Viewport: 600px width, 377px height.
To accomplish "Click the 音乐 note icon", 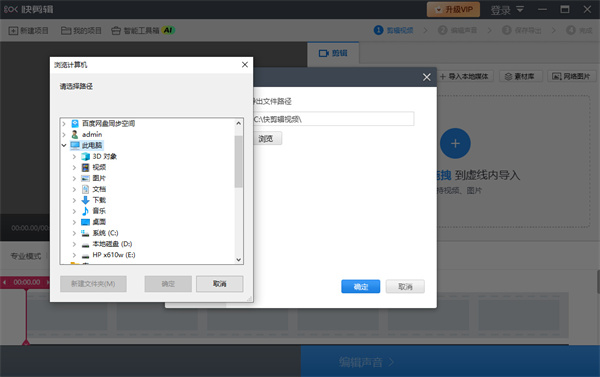I will (85, 211).
